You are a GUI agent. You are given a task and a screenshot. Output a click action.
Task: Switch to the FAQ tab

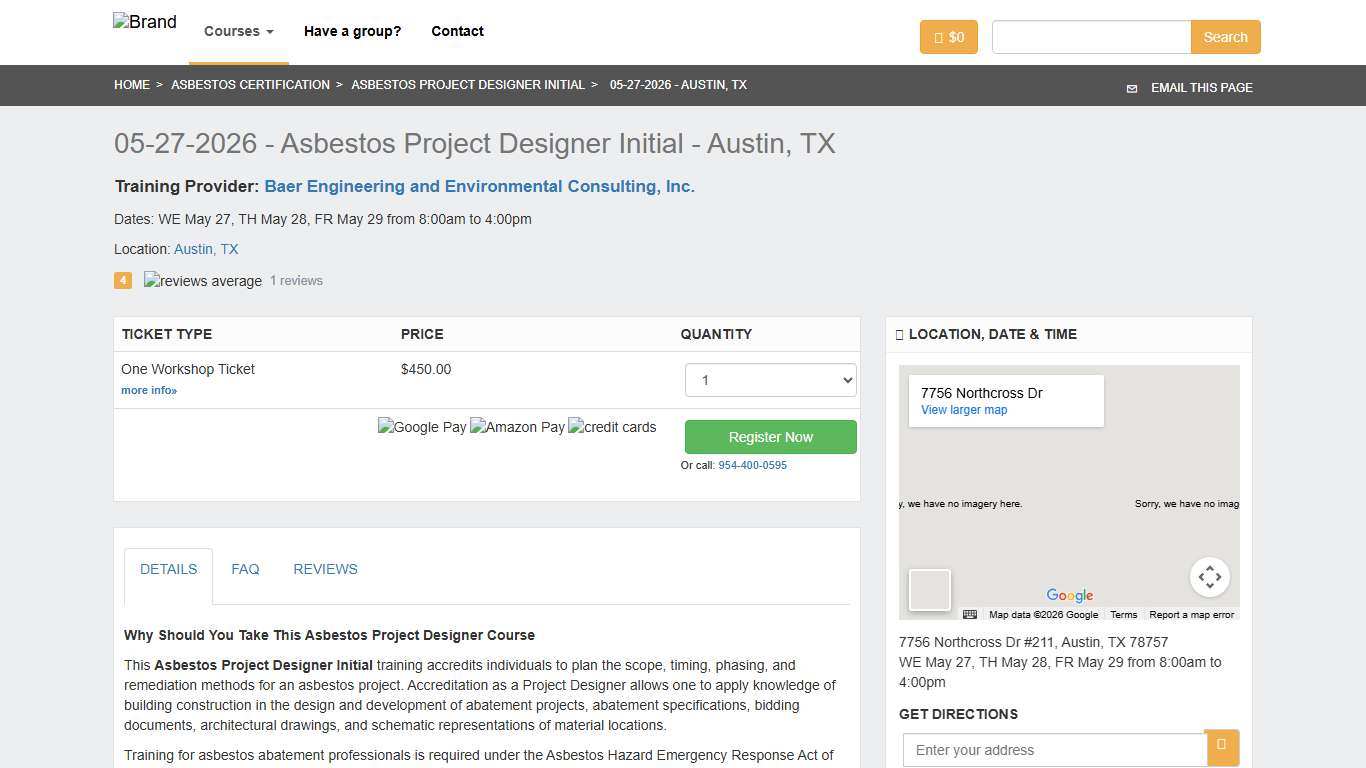pyautogui.click(x=245, y=569)
